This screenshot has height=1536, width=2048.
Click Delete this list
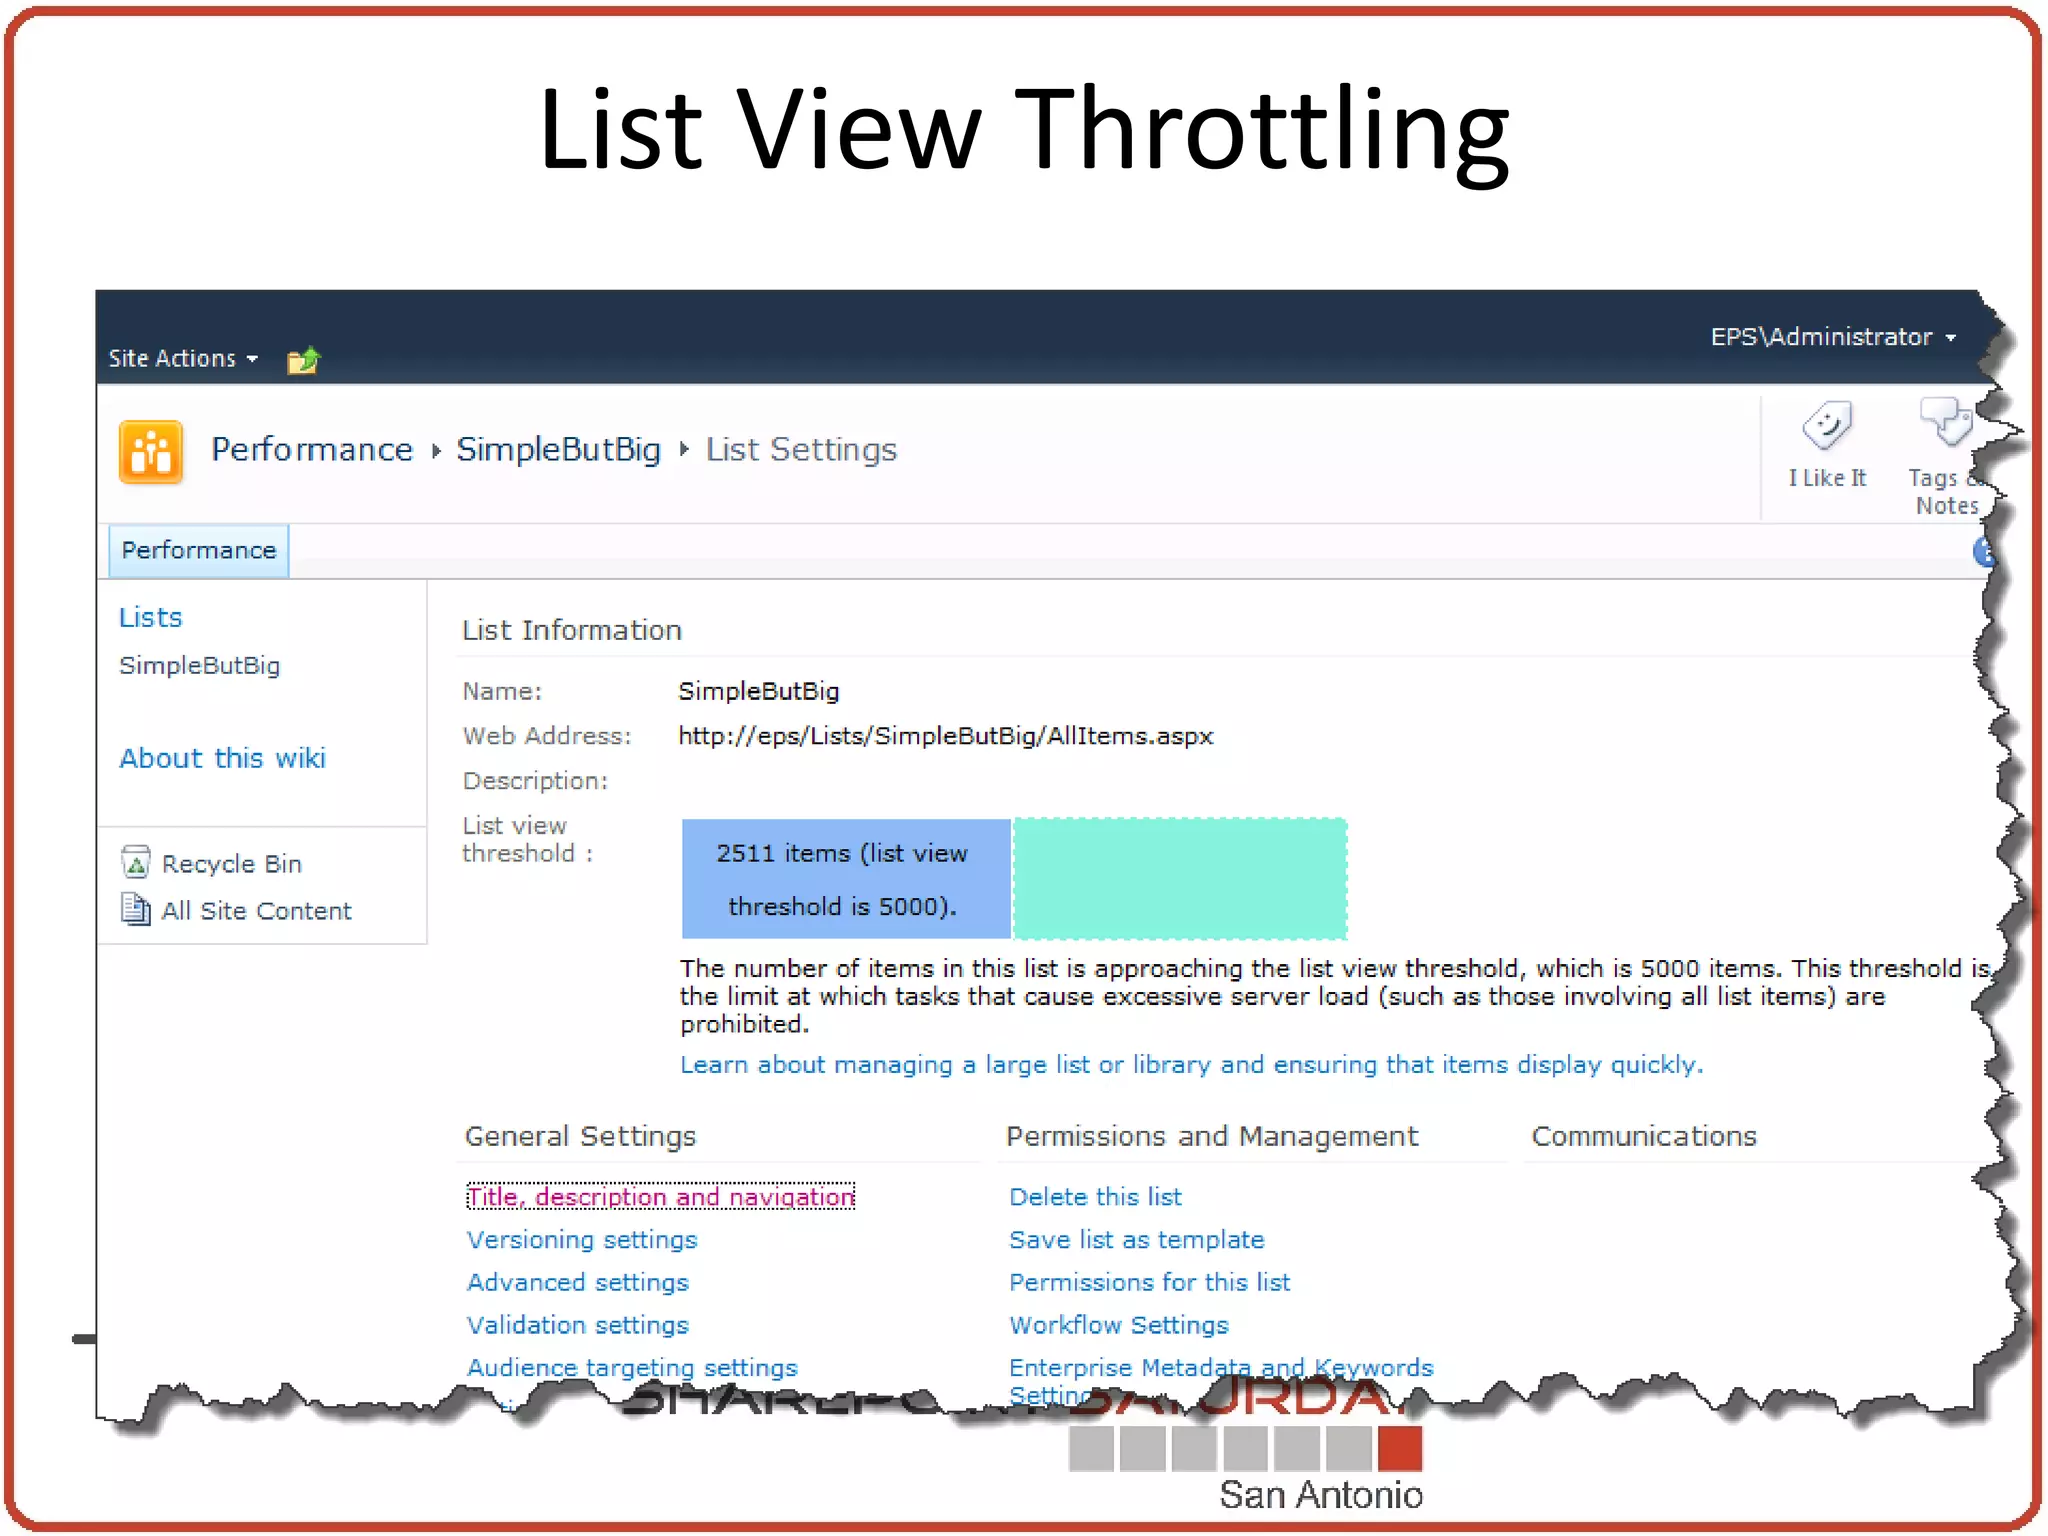click(1095, 1196)
